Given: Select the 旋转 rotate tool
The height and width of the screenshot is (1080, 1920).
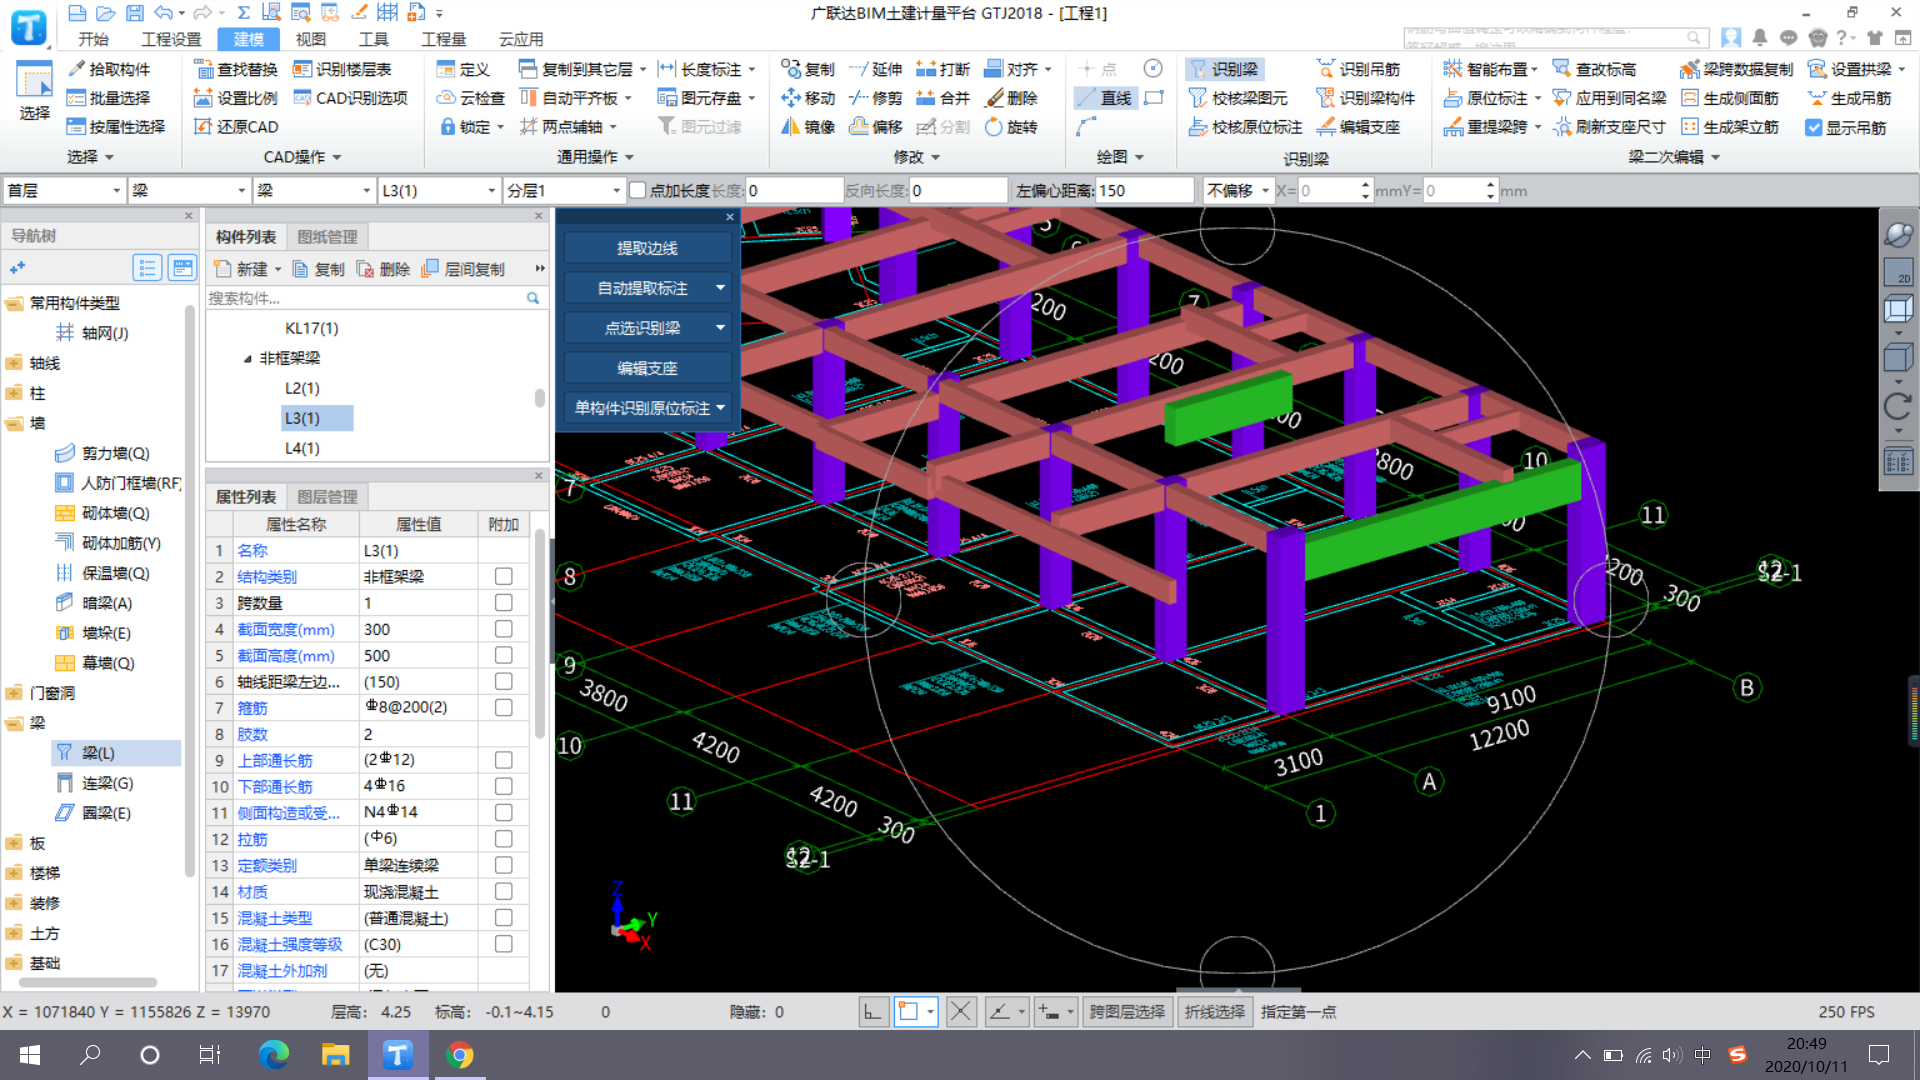Looking at the screenshot, I should click(x=1011, y=127).
